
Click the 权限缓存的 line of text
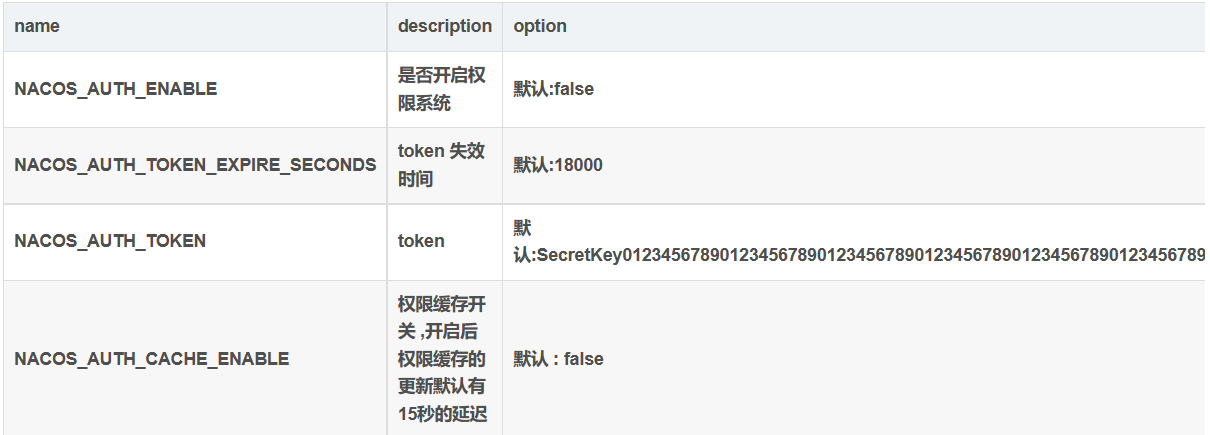tap(441, 359)
